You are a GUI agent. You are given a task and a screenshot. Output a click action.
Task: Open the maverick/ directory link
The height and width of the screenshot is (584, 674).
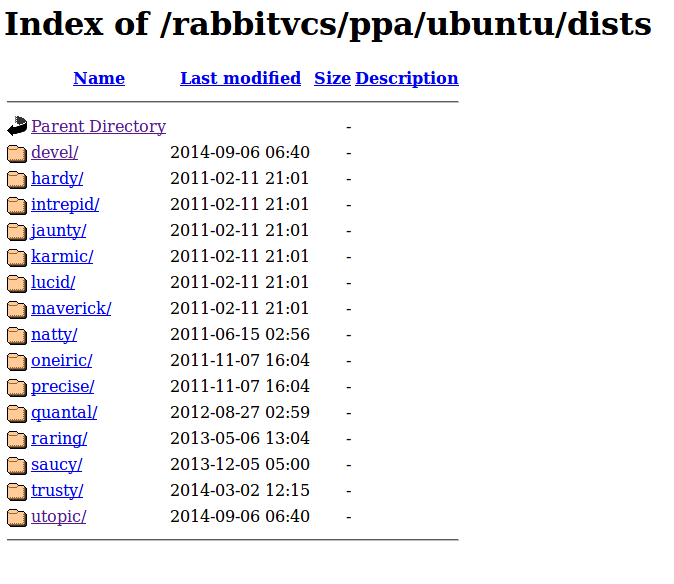[71, 309]
